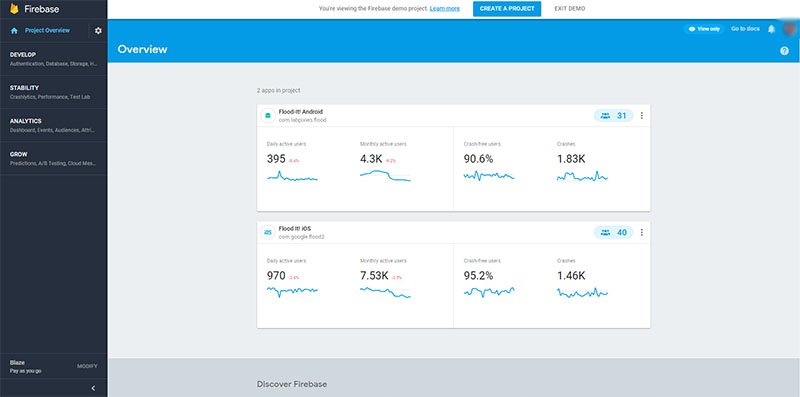The image size is (800, 397).
Task: Collapse the sidebar with the chevron
Action: pos(93,388)
